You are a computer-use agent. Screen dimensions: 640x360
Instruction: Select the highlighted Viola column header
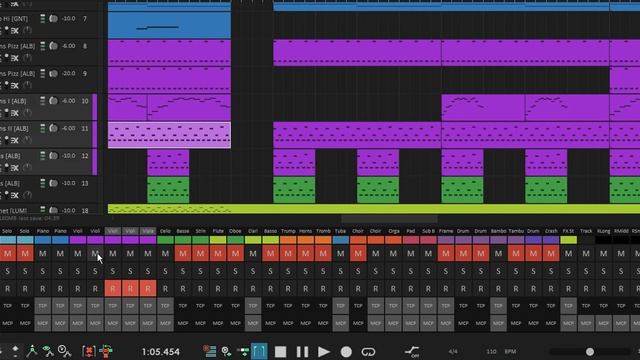pyautogui.click(x=148, y=231)
